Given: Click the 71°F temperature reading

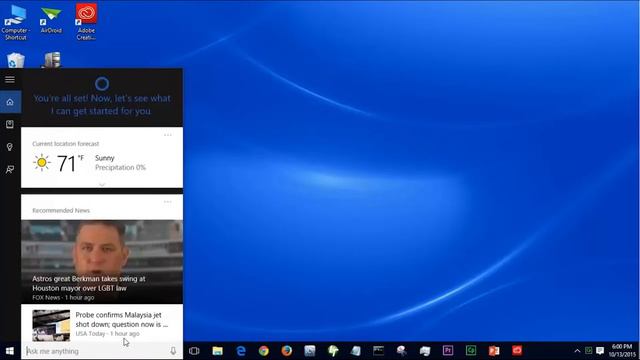Looking at the screenshot, I should pos(70,163).
